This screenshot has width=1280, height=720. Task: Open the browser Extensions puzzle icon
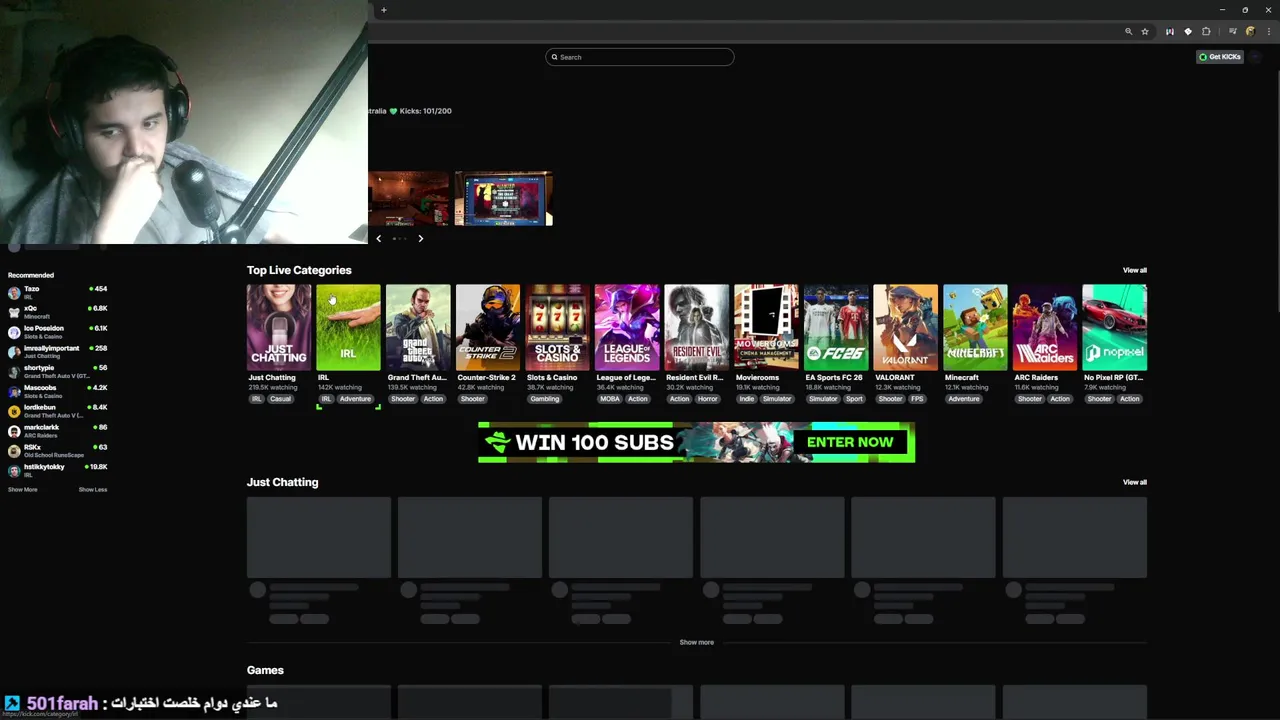coord(1206,32)
